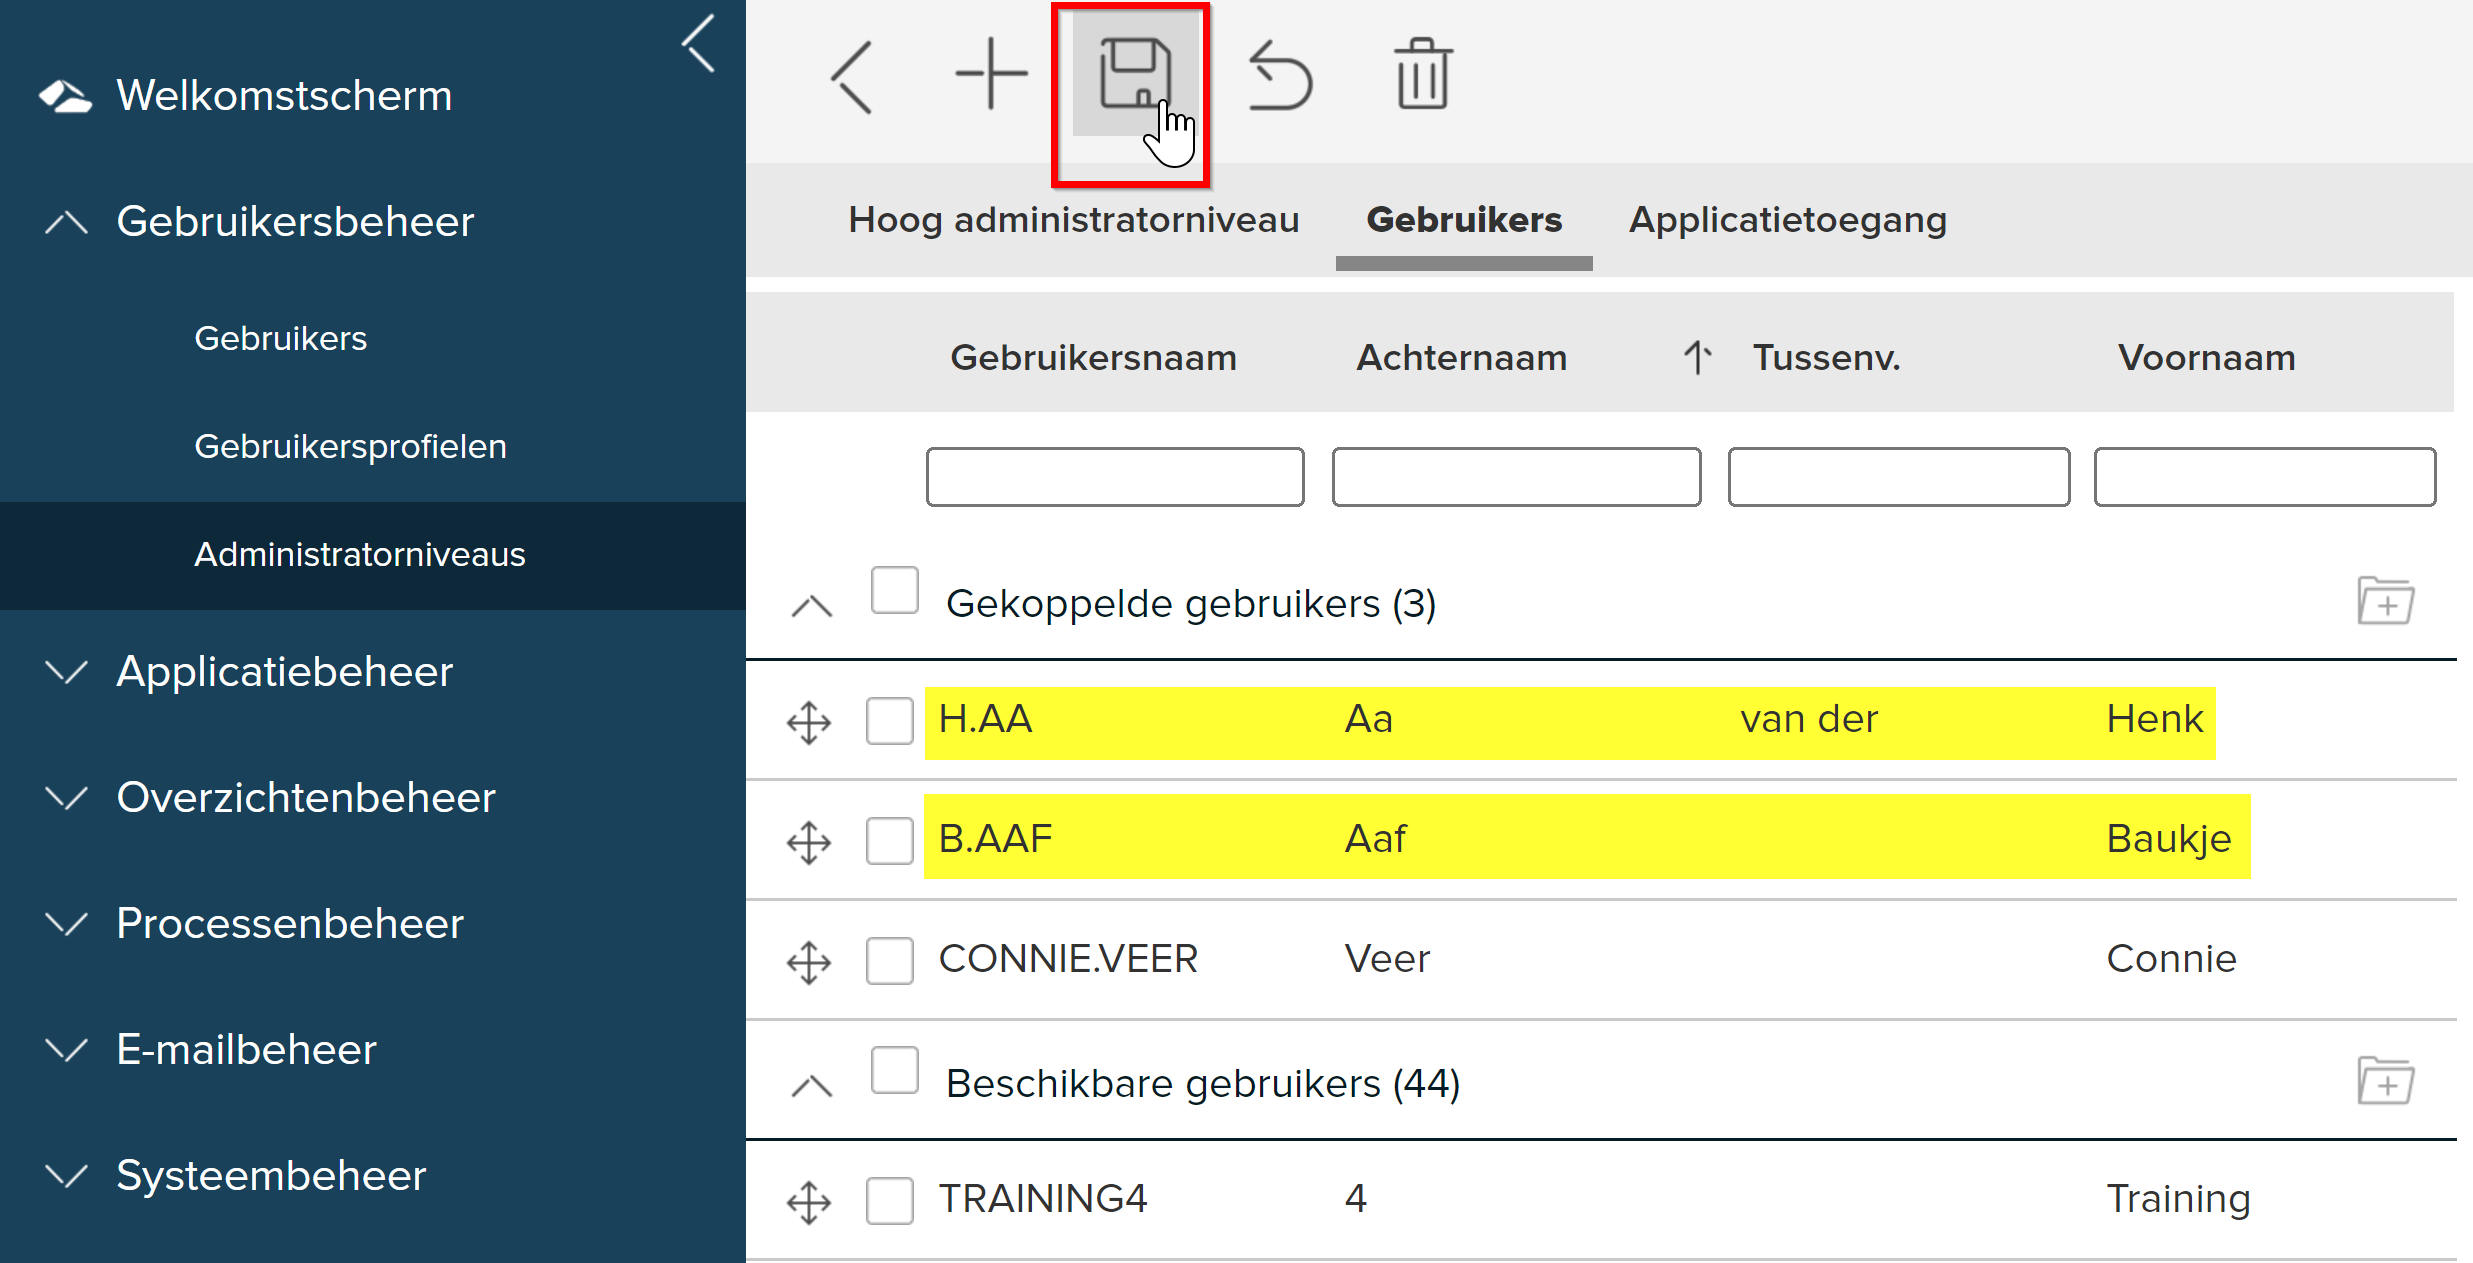Click the plus add icon
This screenshot has height=1263, width=2473.
coord(991,74)
